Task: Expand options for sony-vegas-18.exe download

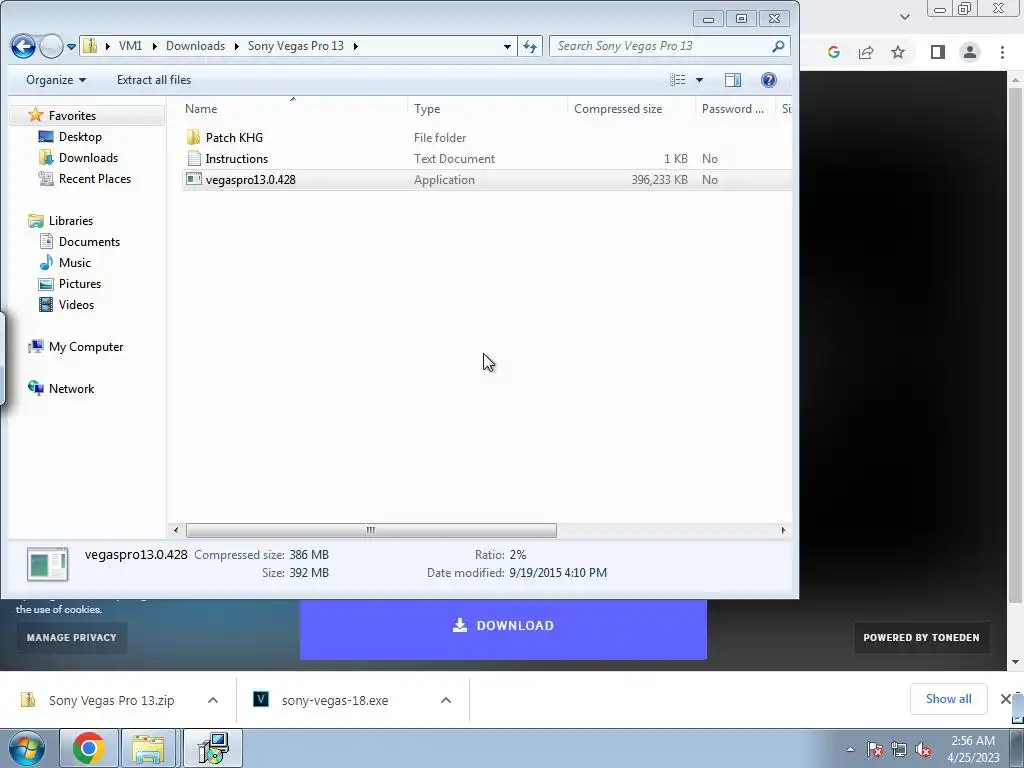Action: pos(446,700)
